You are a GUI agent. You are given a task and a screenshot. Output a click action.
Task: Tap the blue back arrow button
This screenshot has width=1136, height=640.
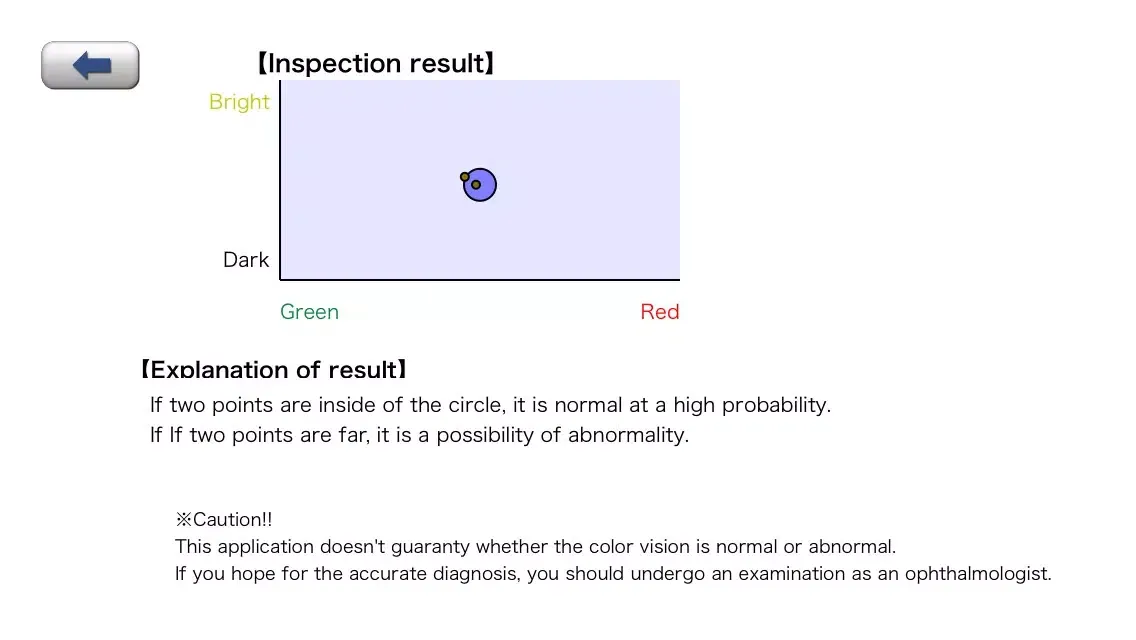[90, 65]
